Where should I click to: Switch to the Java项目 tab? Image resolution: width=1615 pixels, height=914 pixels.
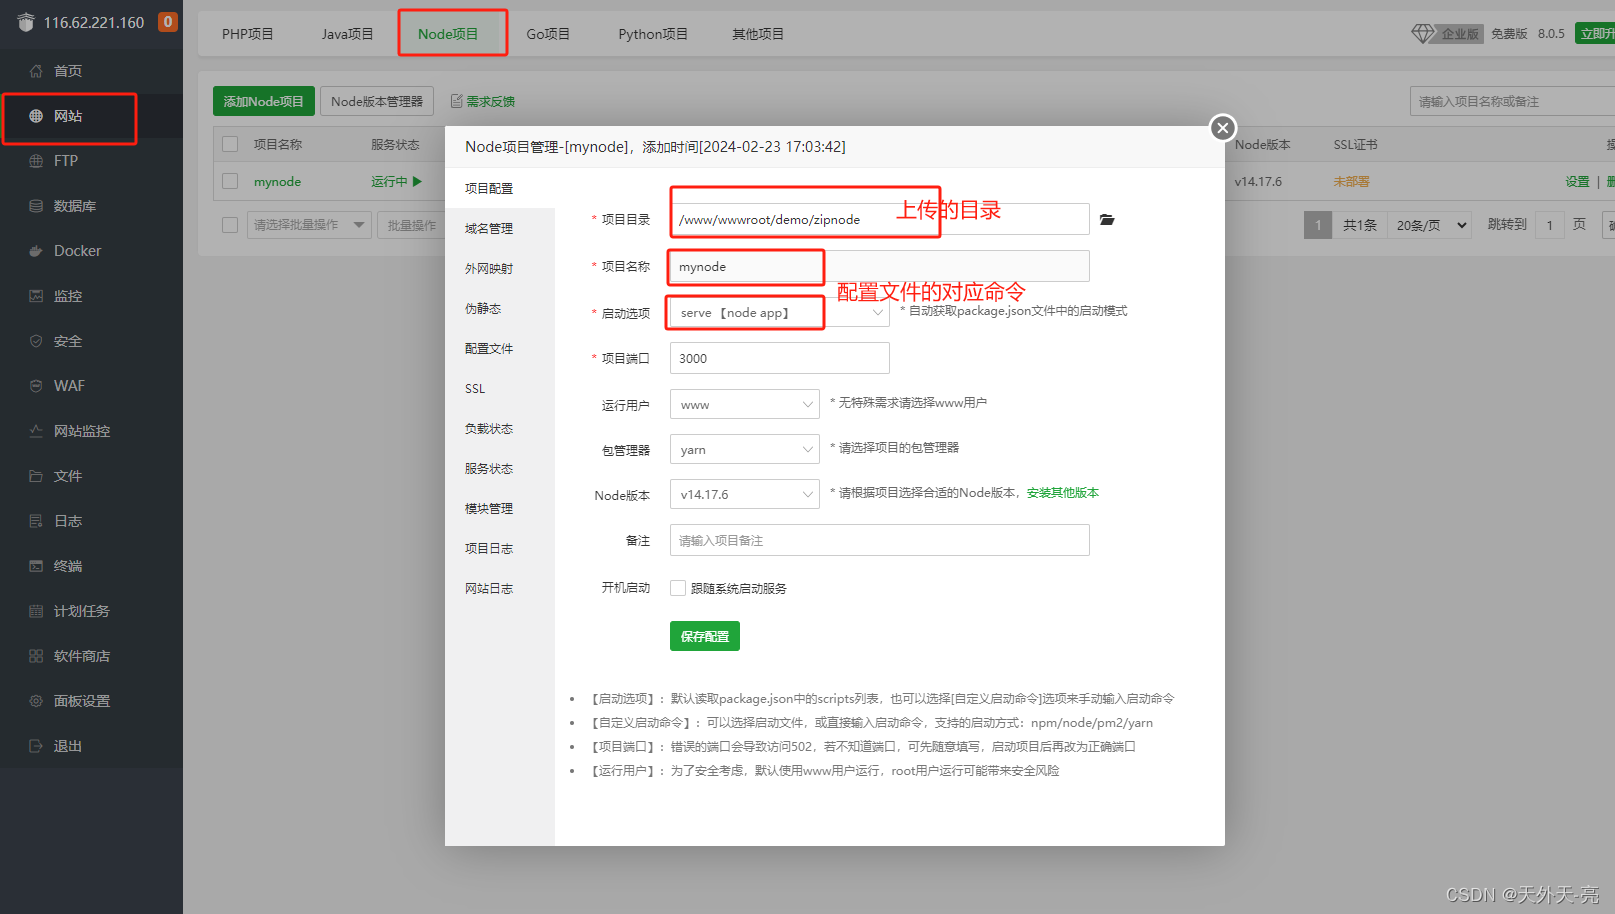click(347, 34)
